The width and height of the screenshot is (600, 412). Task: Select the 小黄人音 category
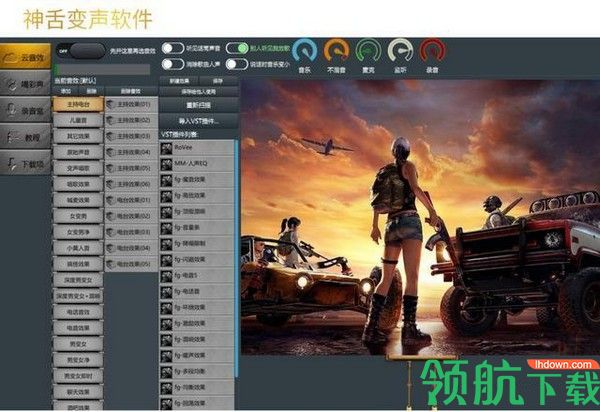click(x=78, y=248)
